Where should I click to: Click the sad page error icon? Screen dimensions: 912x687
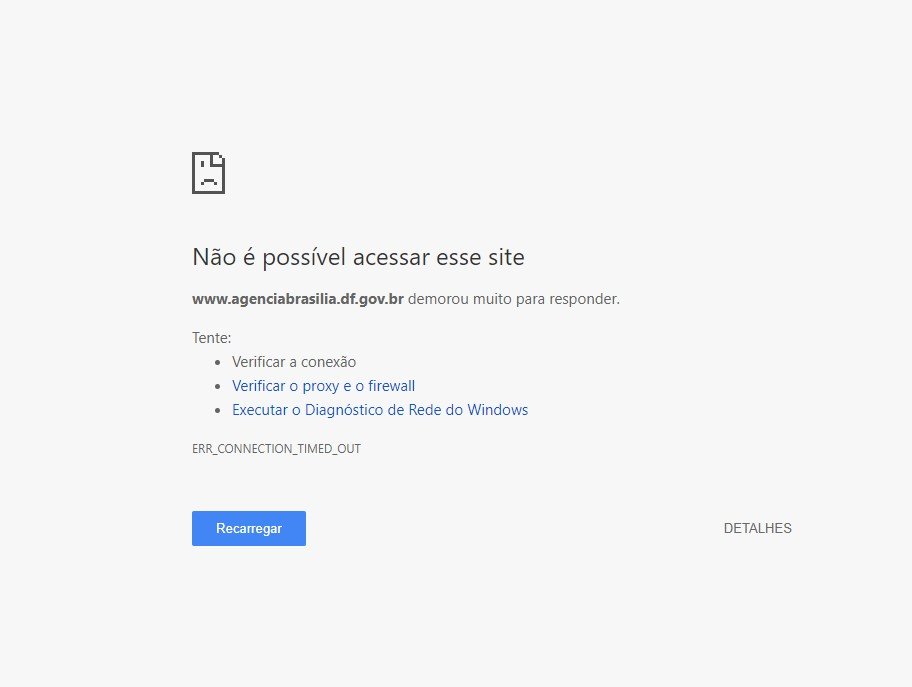[x=208, y=173]
